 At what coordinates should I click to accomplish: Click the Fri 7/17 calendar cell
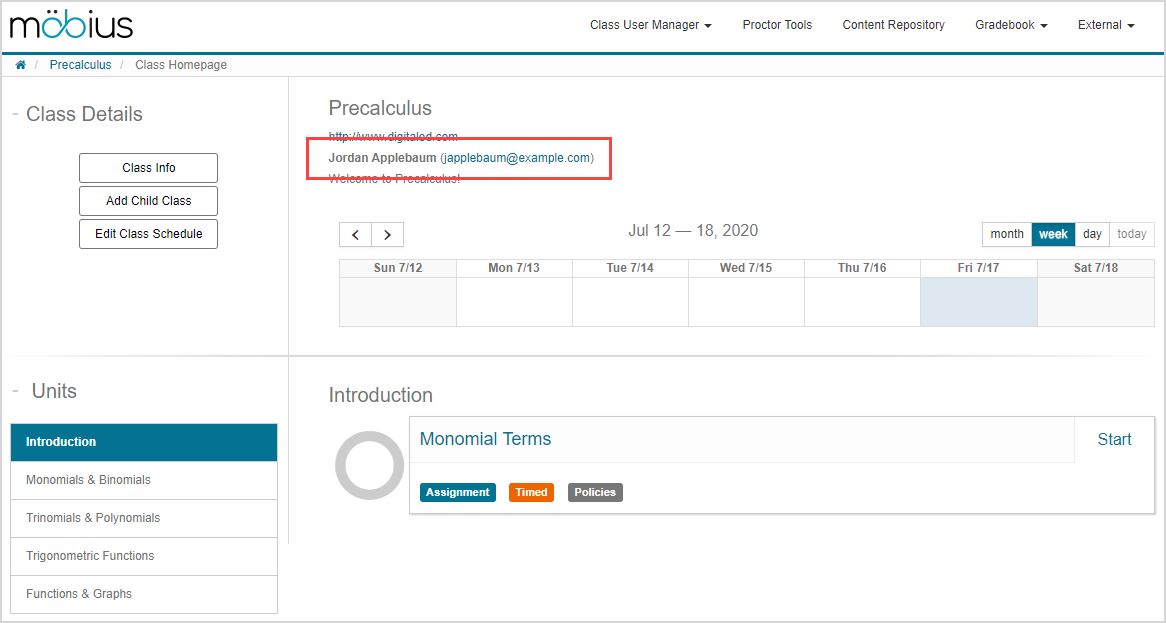[978, 302]
